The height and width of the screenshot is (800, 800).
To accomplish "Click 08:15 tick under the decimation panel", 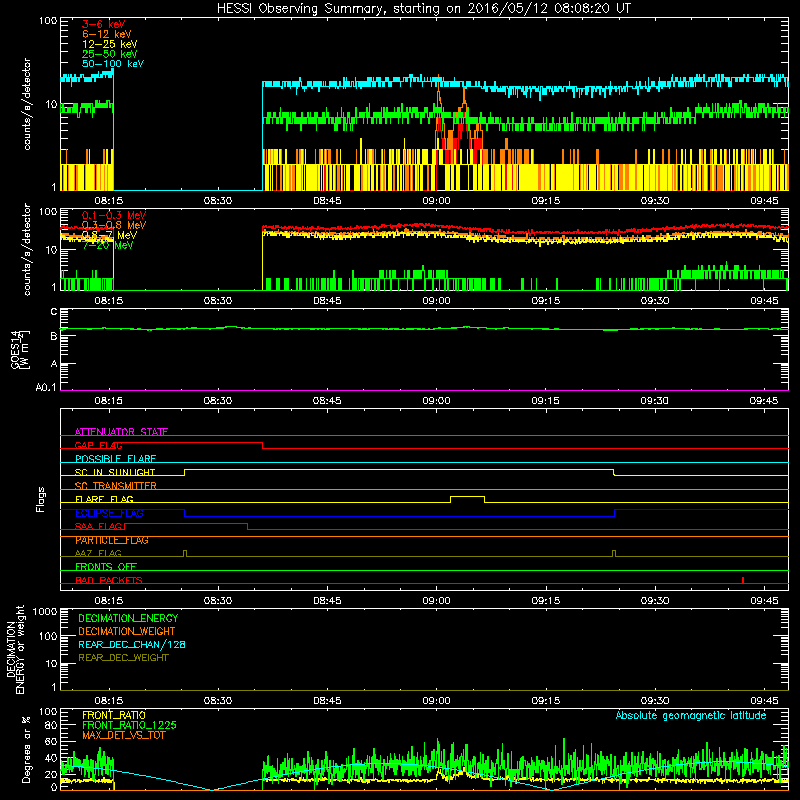I will [x=109, y=701].
